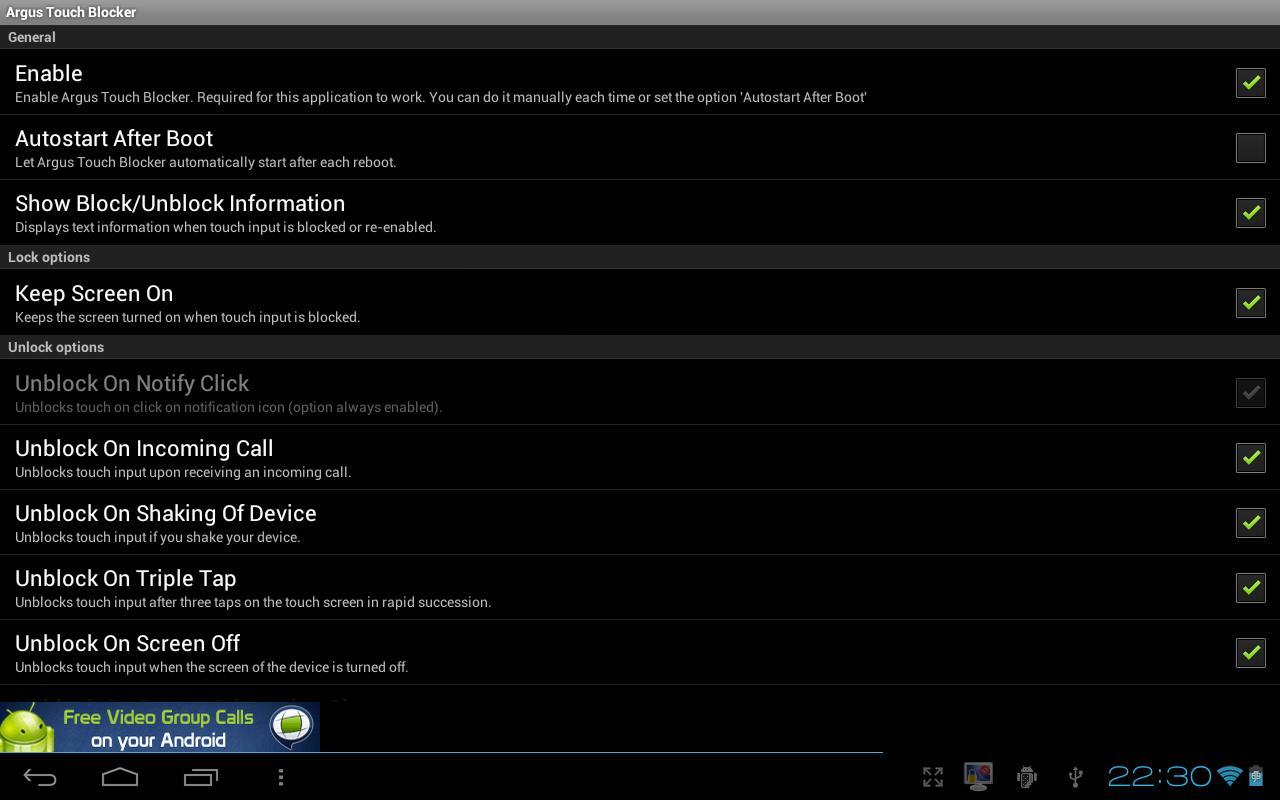Uncheck the Unblock On Screen Off checkbox
This screenshot has height=800, width=1280.
pos(1250,652)
